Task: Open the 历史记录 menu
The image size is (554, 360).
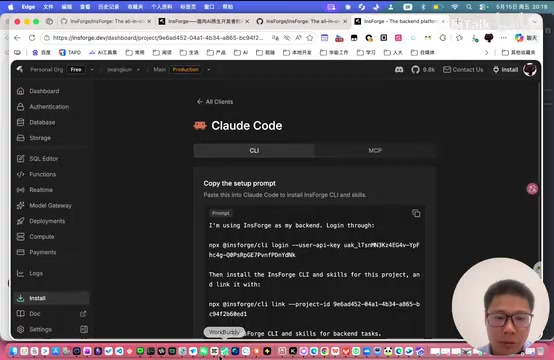Action: [x=108, y=7]
